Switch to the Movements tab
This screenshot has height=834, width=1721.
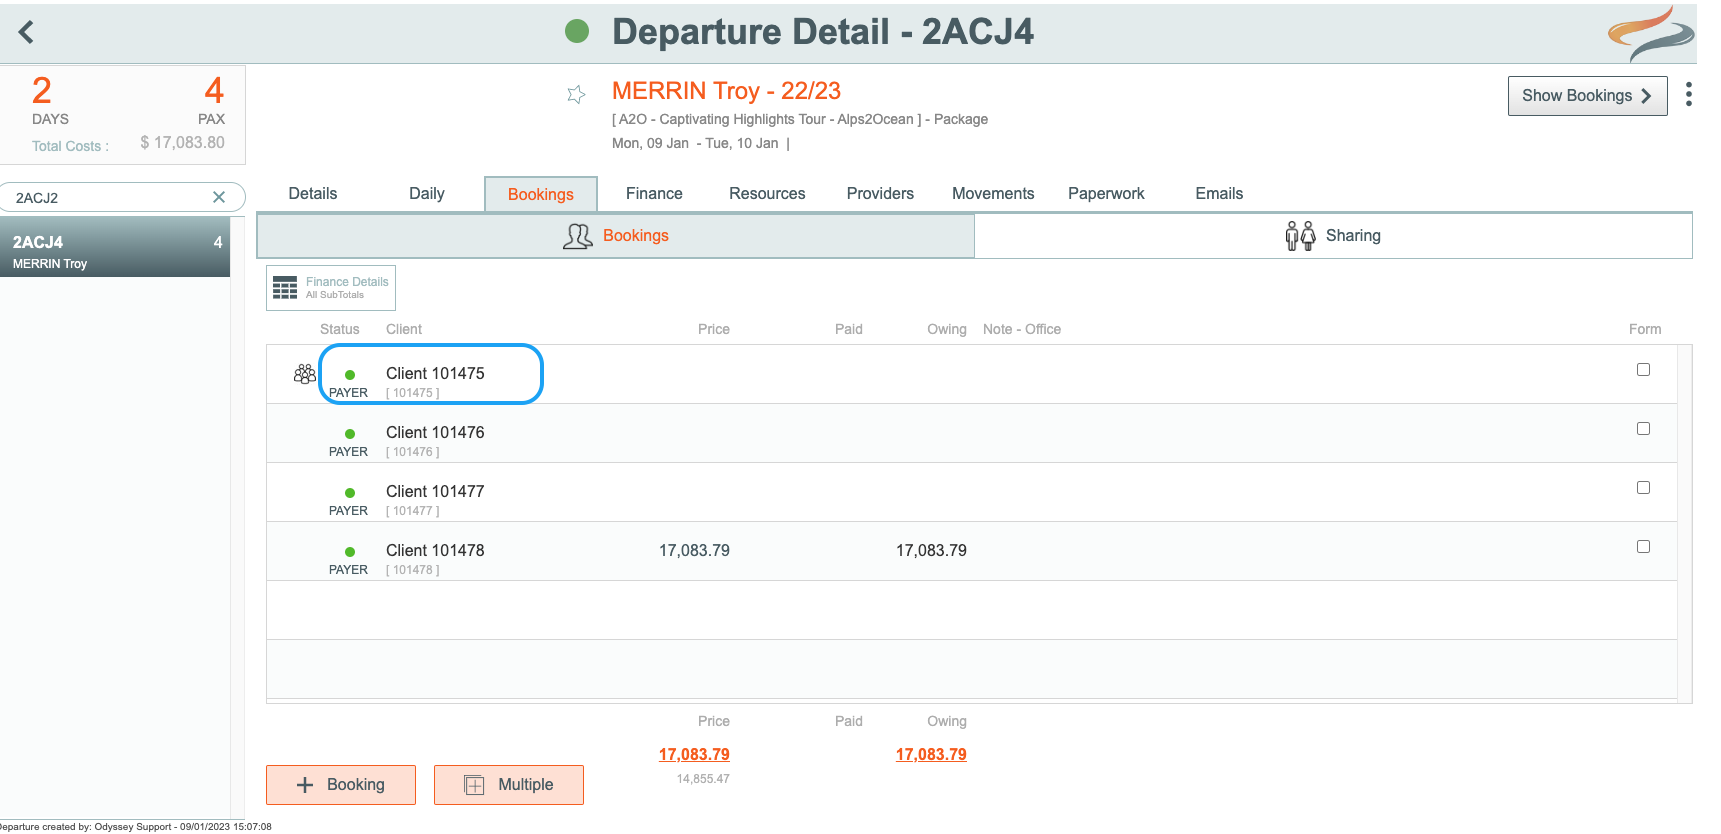point(993,194)
